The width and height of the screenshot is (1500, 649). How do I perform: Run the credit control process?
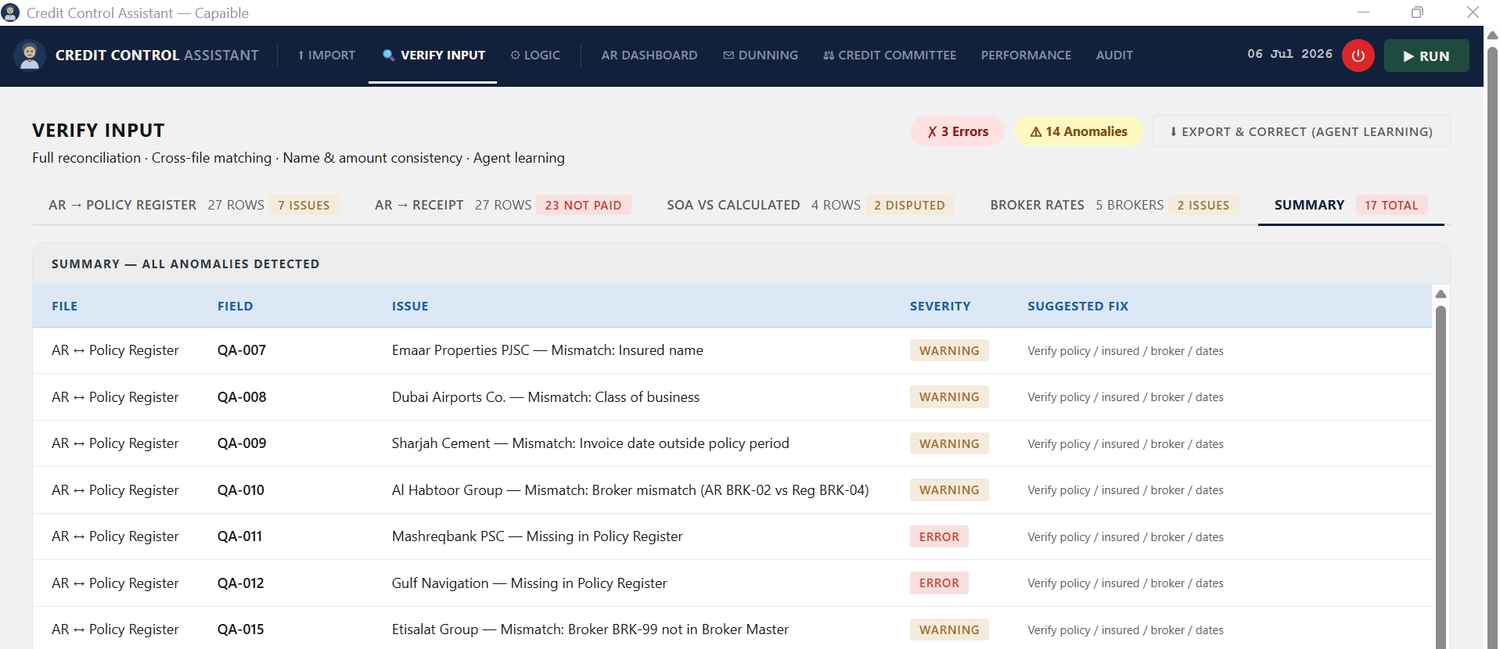(1426, 56)
